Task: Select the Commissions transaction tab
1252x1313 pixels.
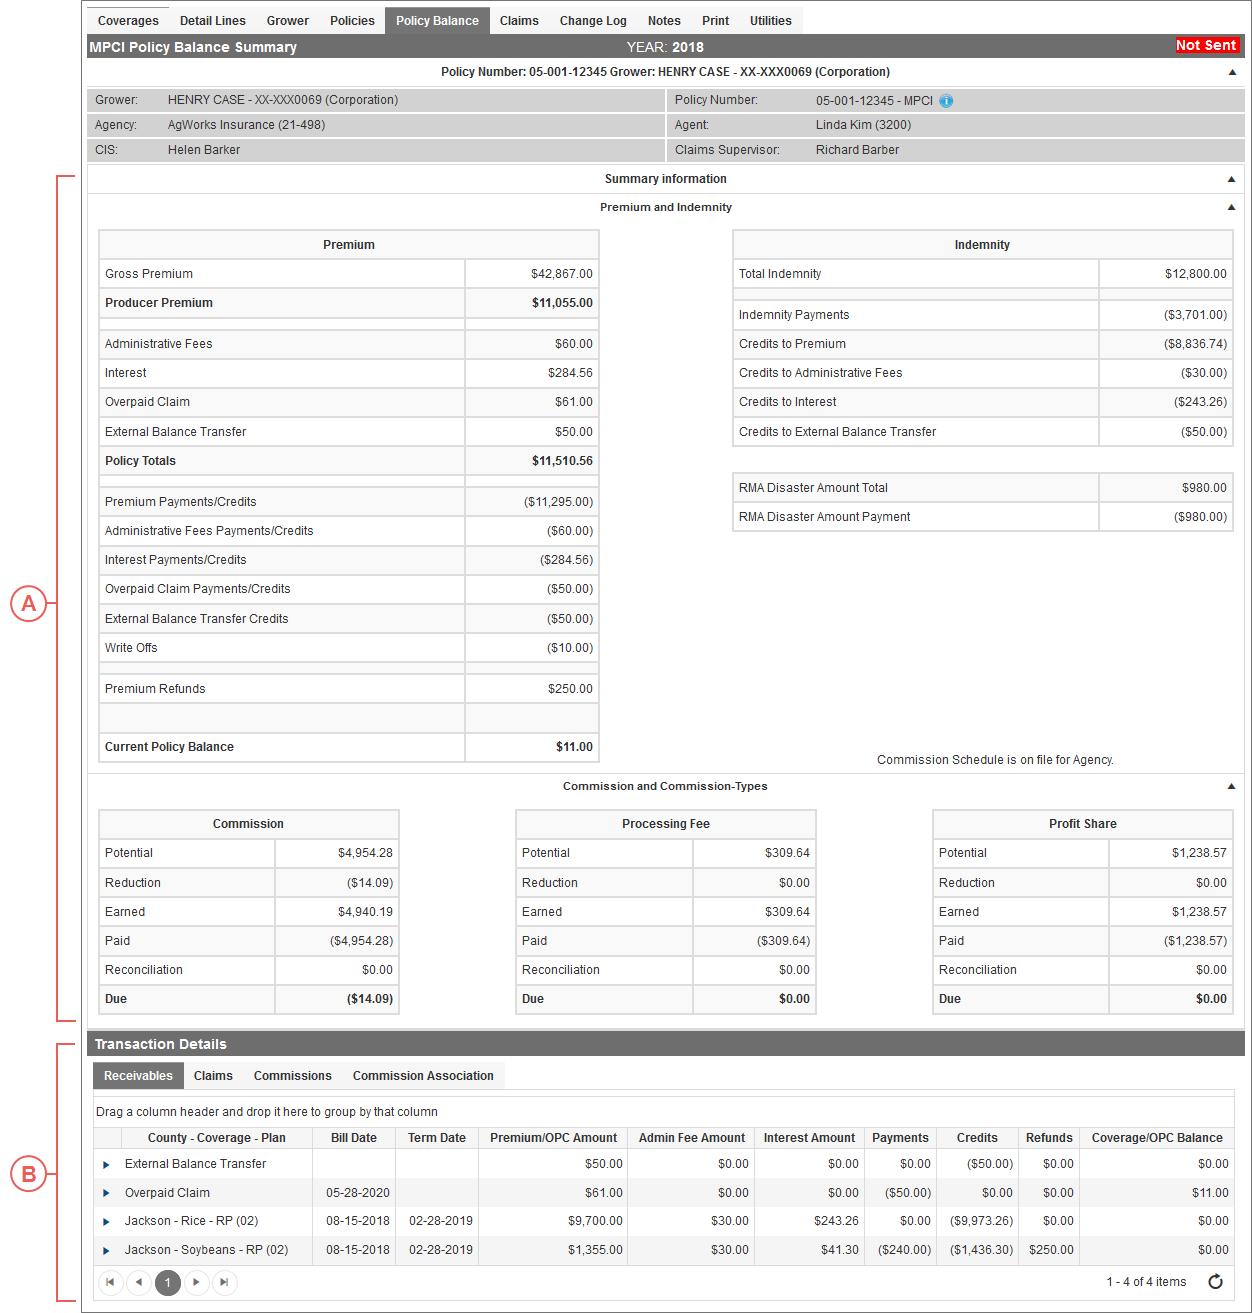Action: 292,1076
